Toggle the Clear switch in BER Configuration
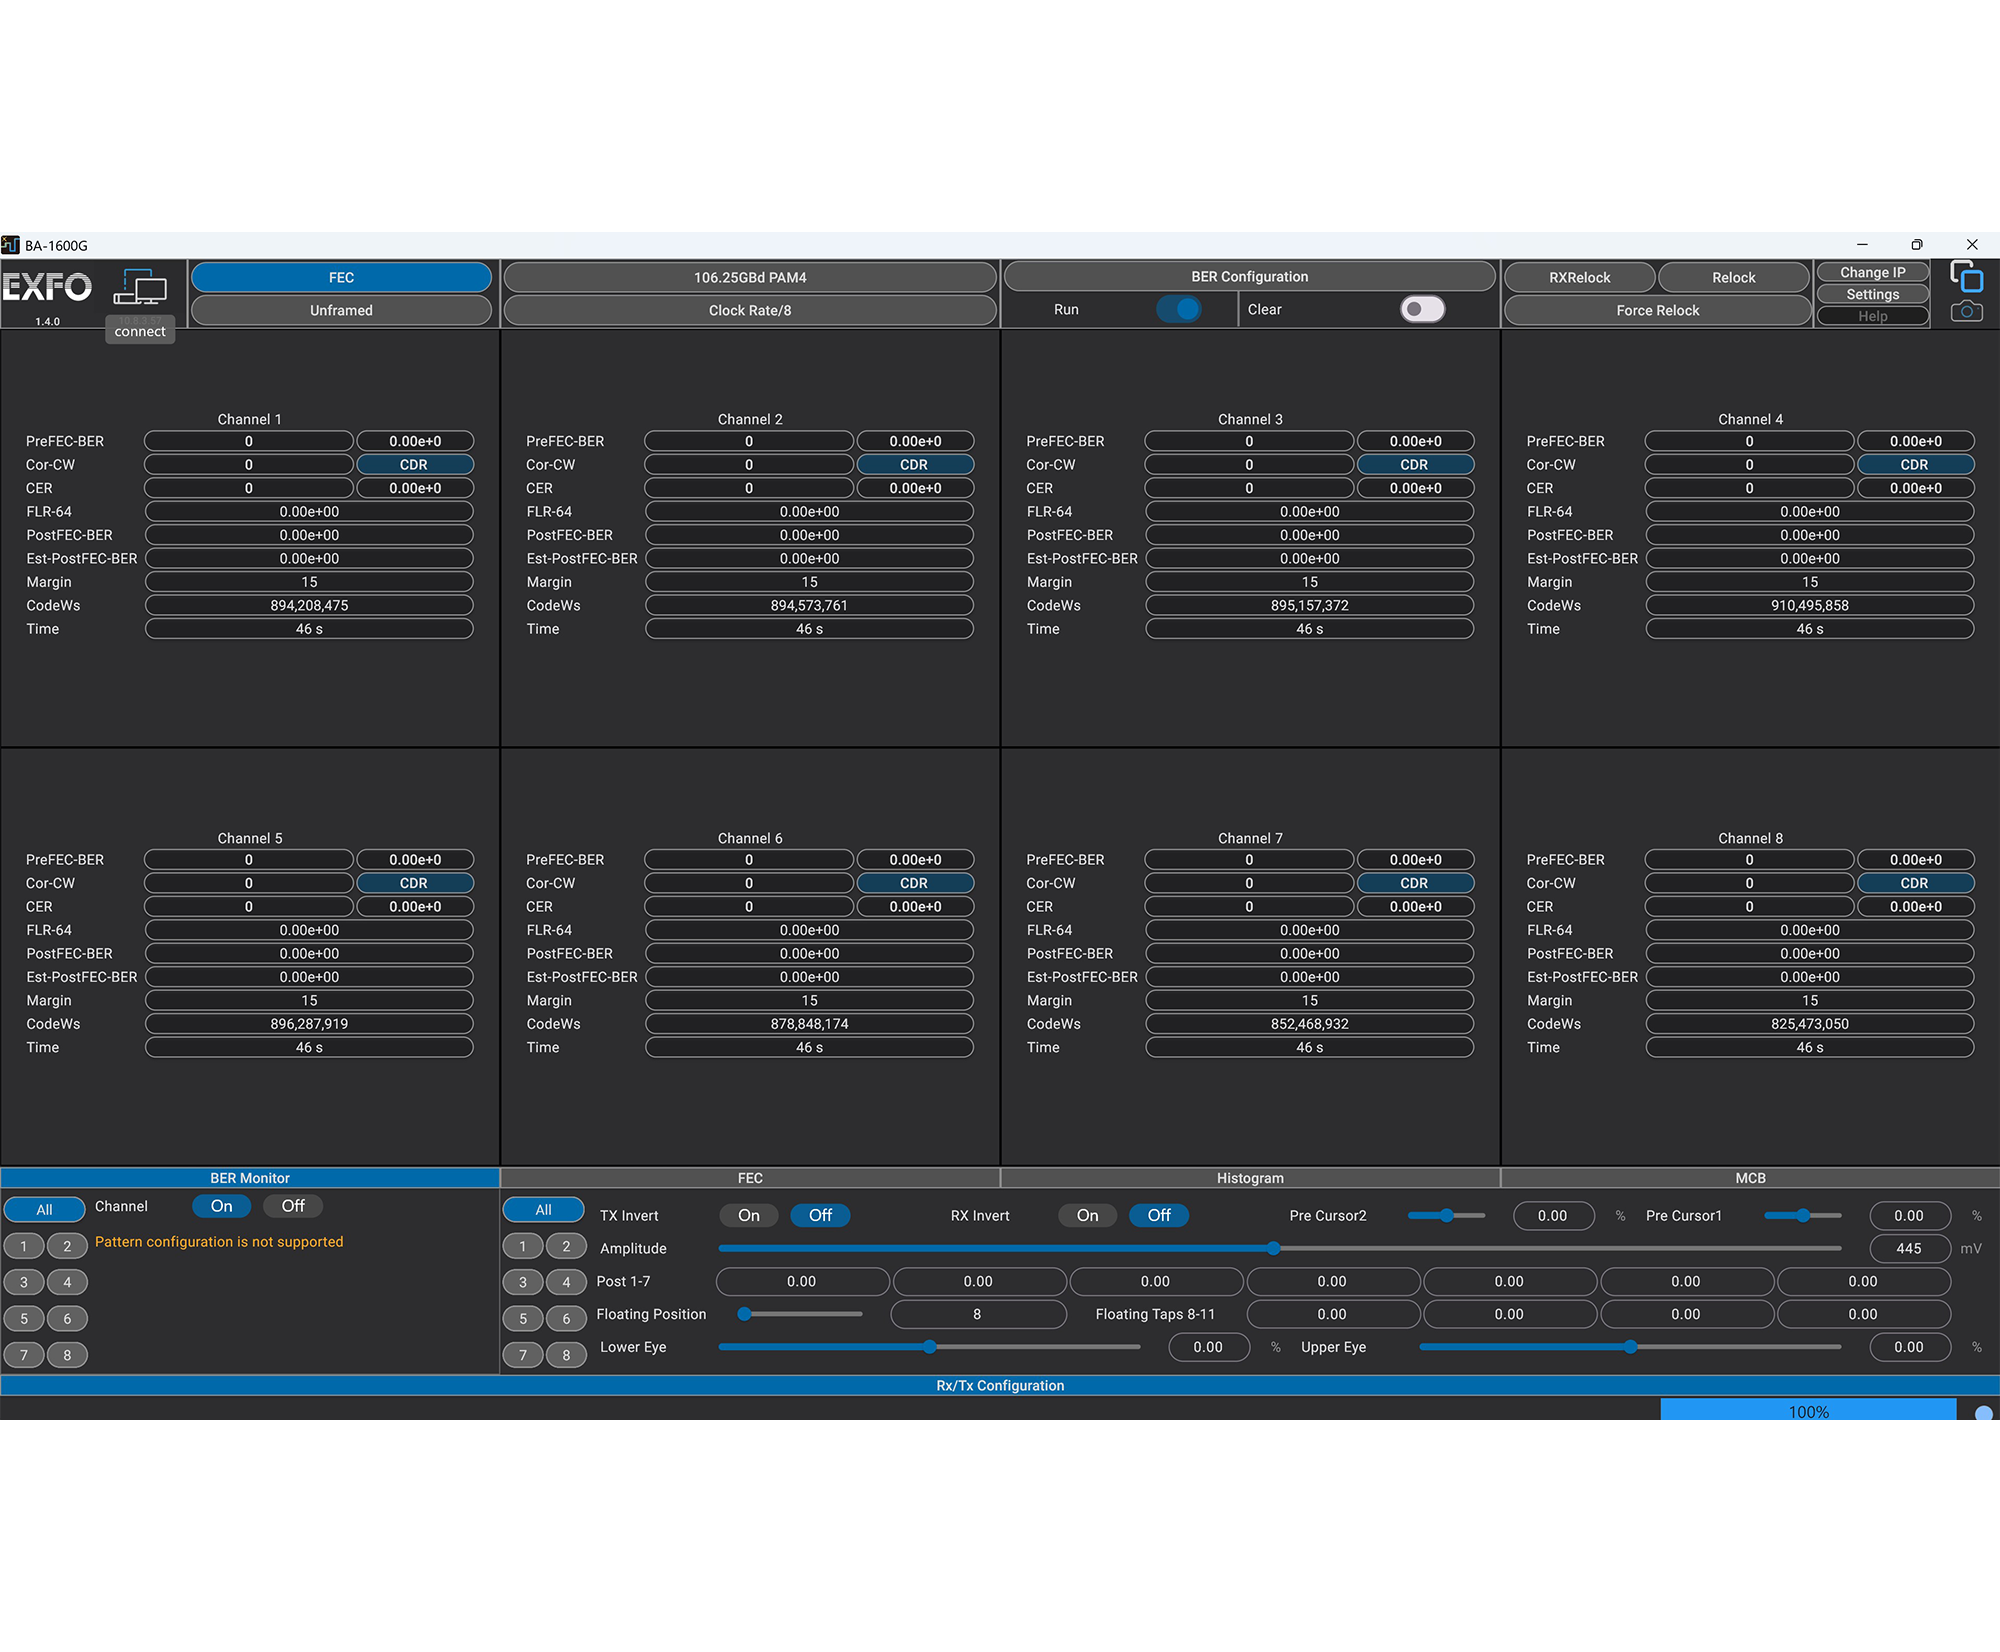Screen dimensions: 2000x1652 pos(1422,309)
